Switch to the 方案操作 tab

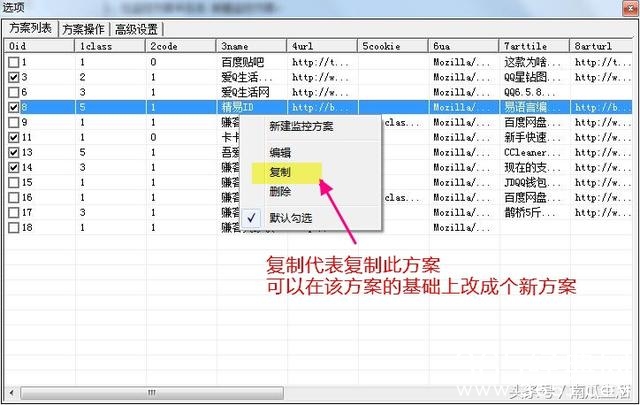(83, 29)
